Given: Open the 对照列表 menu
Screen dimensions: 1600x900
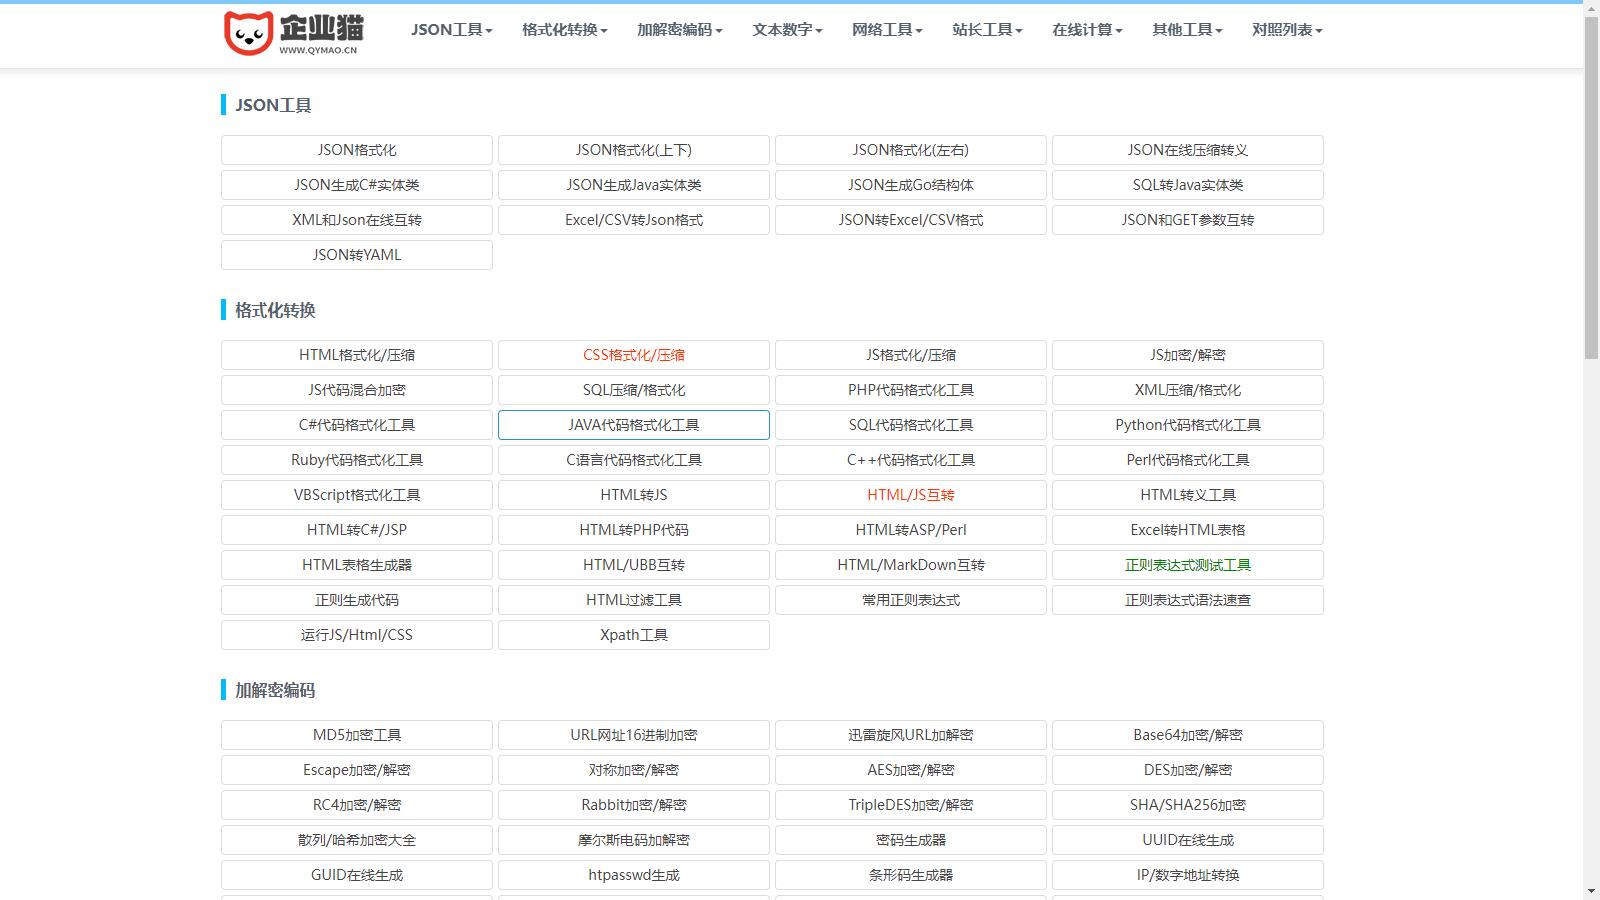Looking at the screenshot, I should (1287, 30).
